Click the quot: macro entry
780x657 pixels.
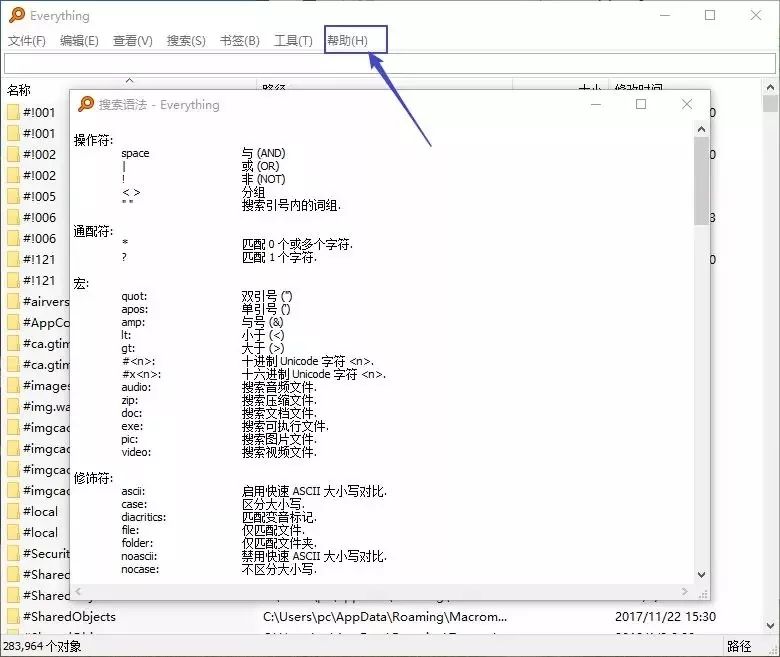click(134, 296)
